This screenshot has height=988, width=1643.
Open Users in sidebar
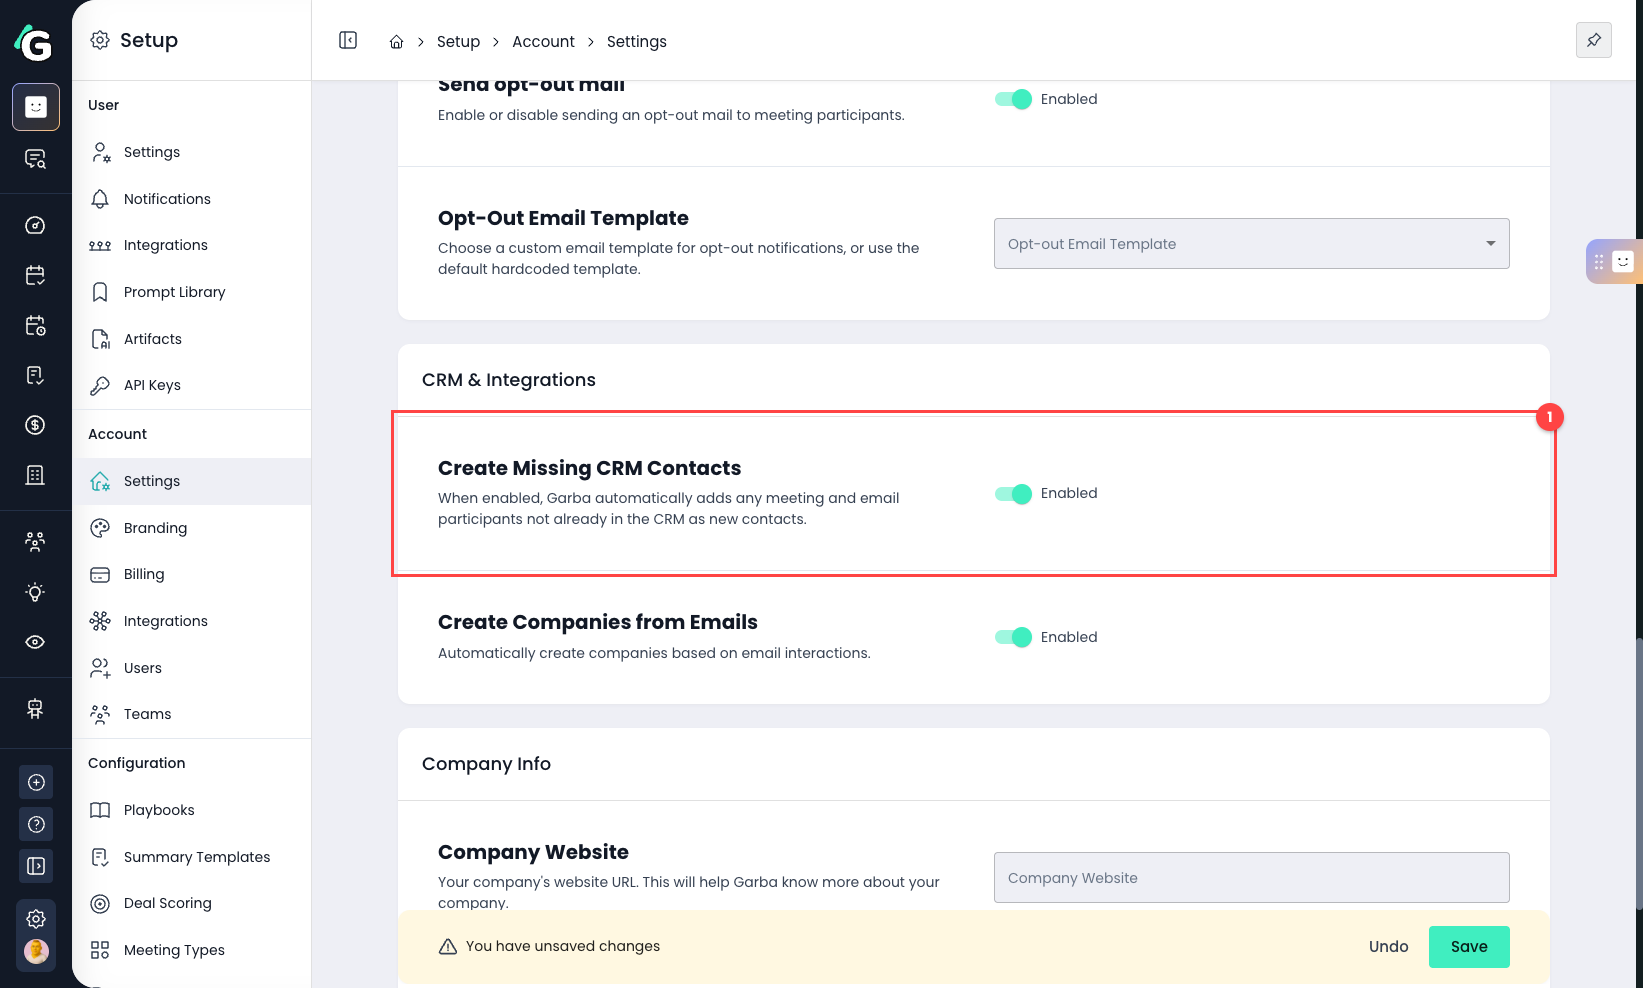coord(192,668)
